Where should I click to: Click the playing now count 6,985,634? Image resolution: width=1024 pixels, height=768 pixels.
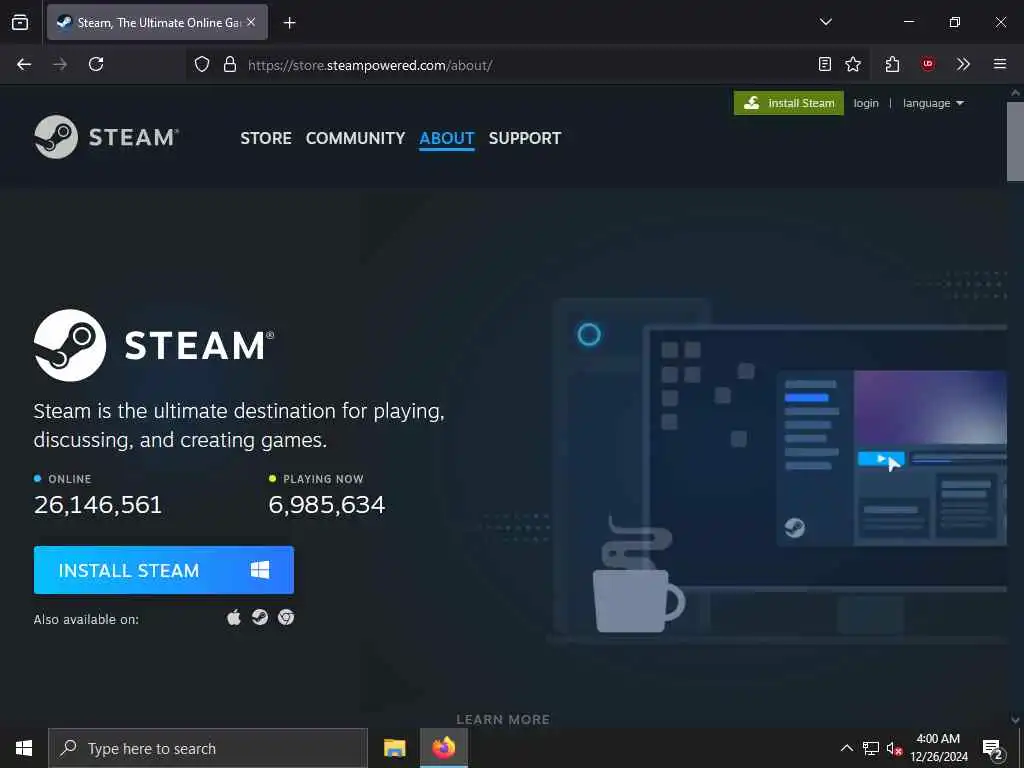coord(327,505)
